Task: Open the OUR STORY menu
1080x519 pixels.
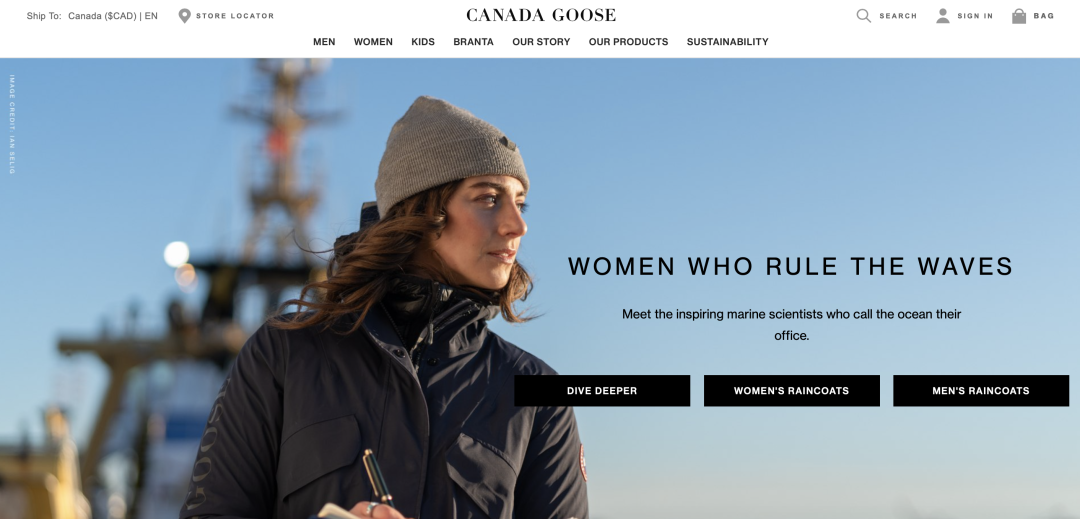Action: pos(541,42)
